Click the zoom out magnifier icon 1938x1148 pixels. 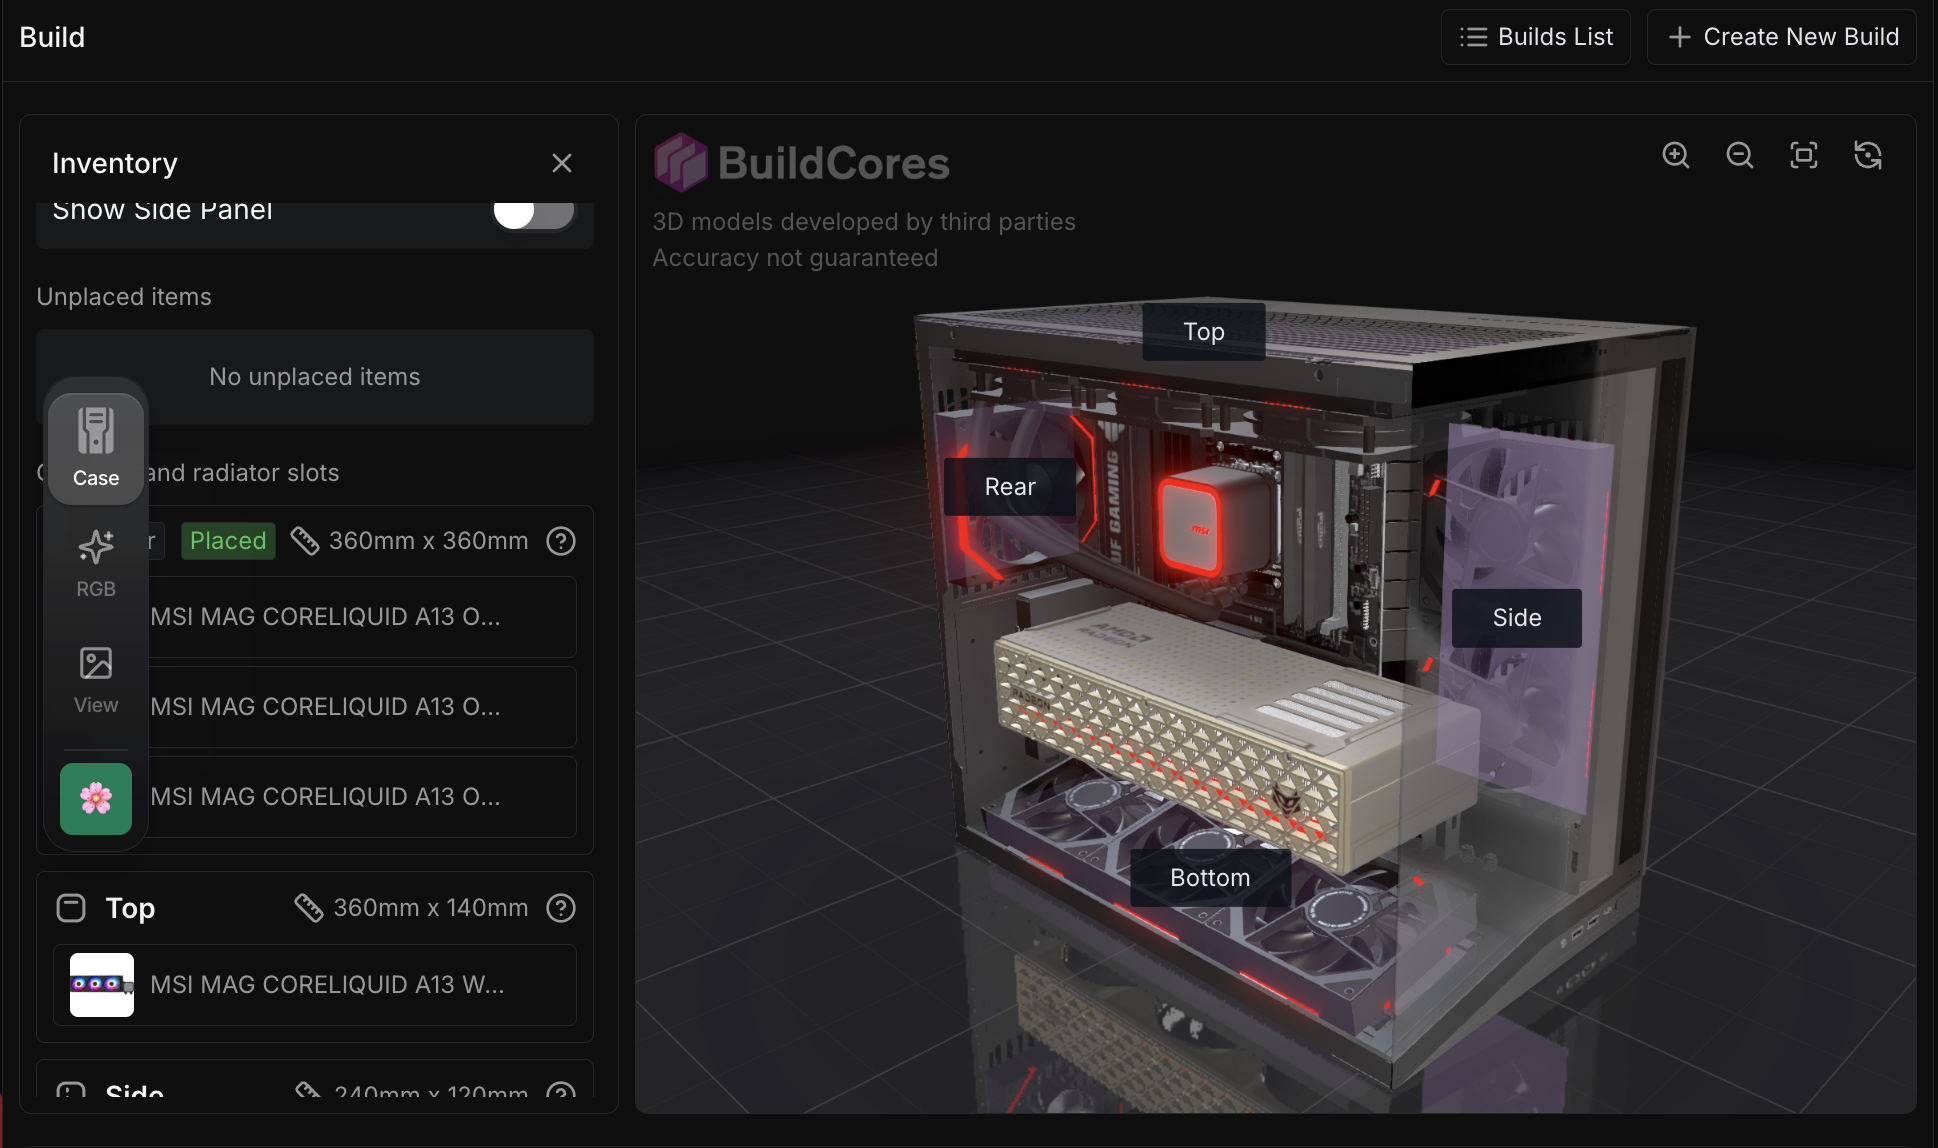coord(1740,155)
